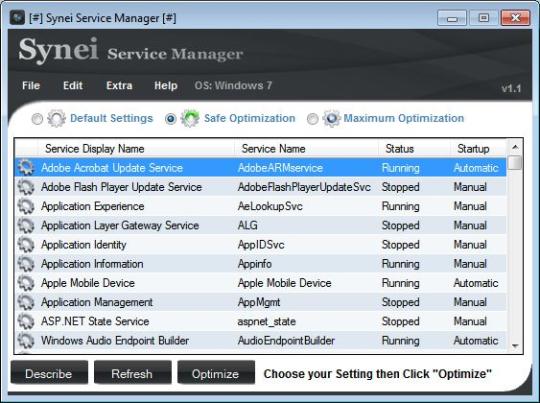Open the File menu
Viewport: 540px width, 403px height.
31,85
